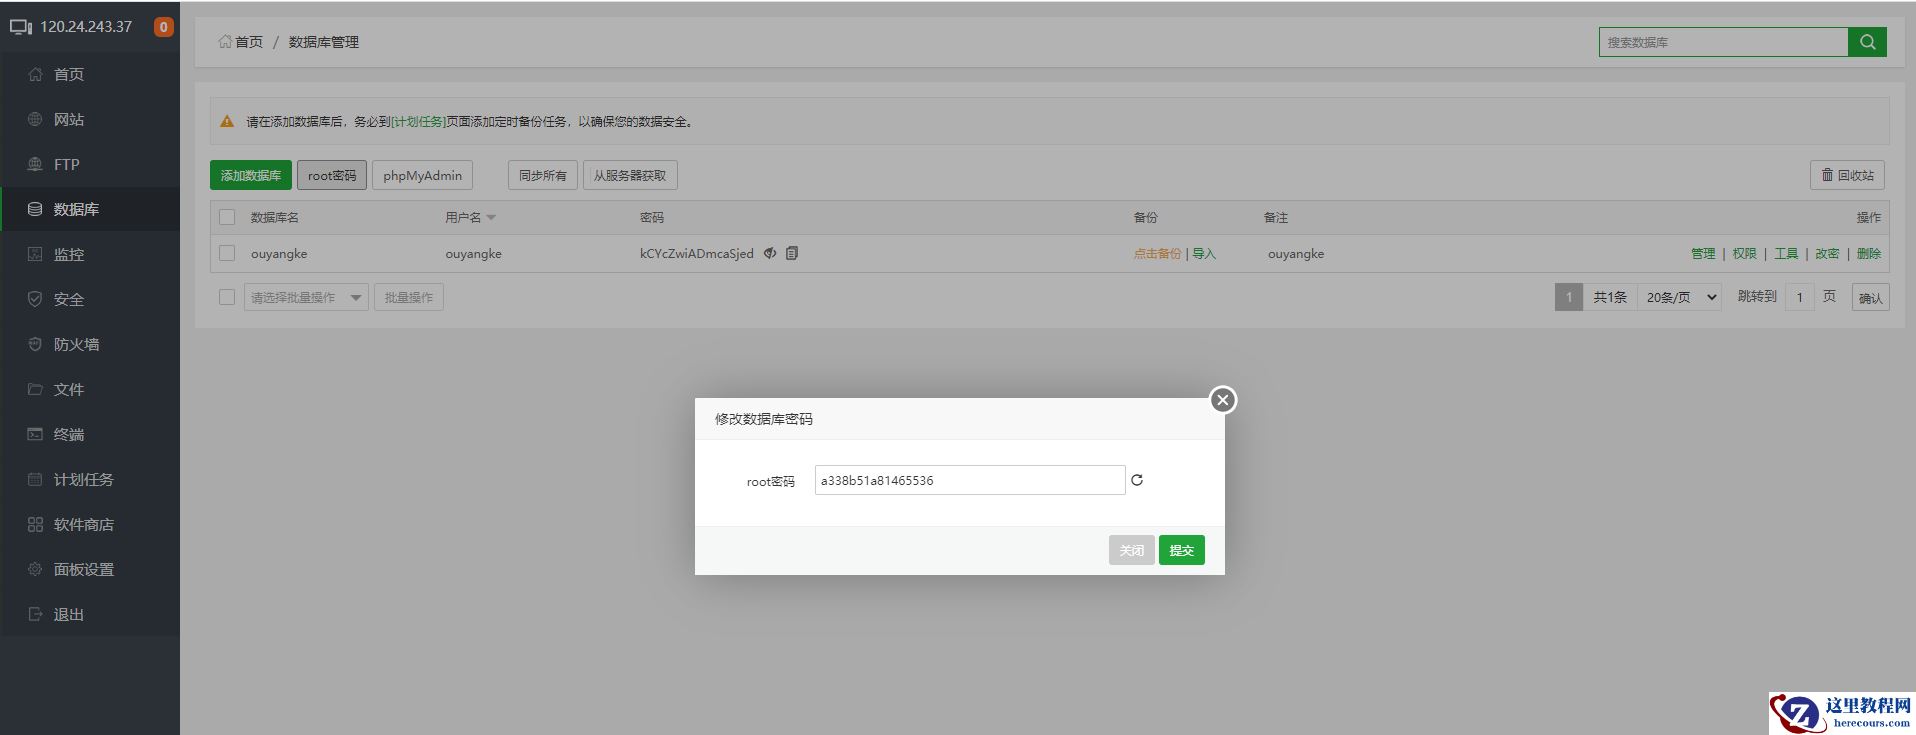Click the 同步所有 button

[543, 175]
